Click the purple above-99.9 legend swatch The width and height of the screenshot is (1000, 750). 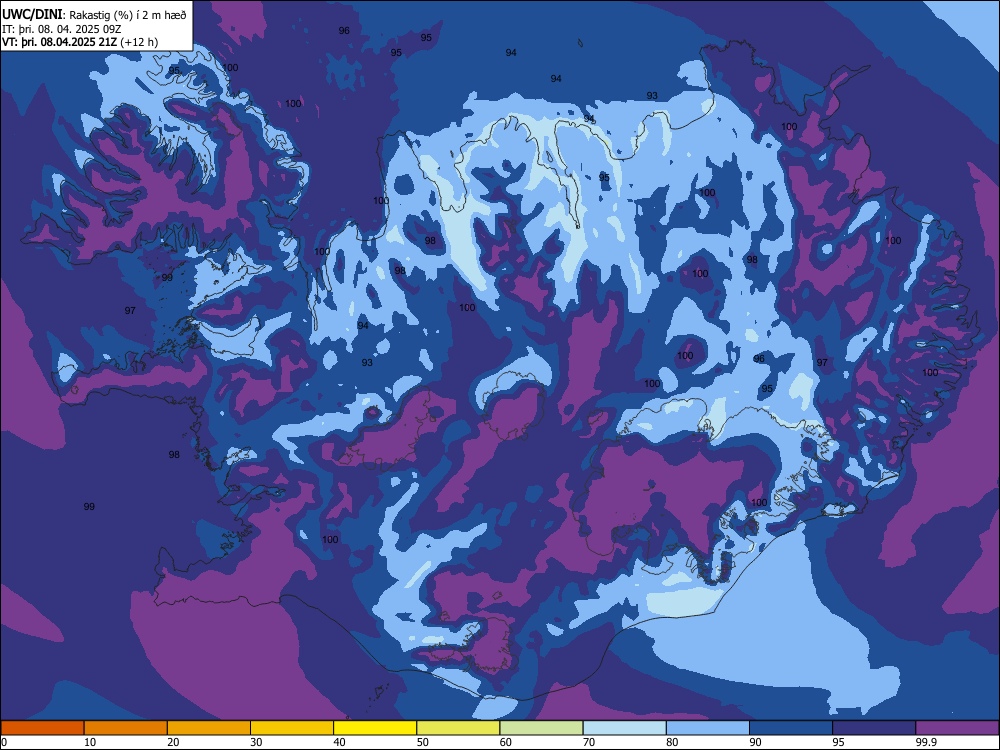click(x=957, y=728)
